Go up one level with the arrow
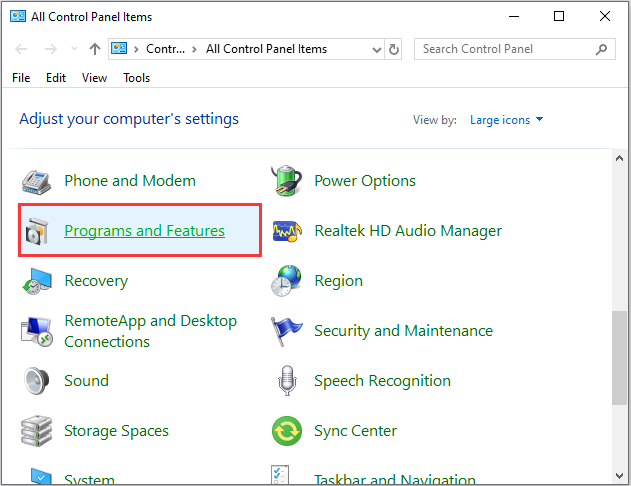Viewport: 631px width, 486px height. click(95, 49)
